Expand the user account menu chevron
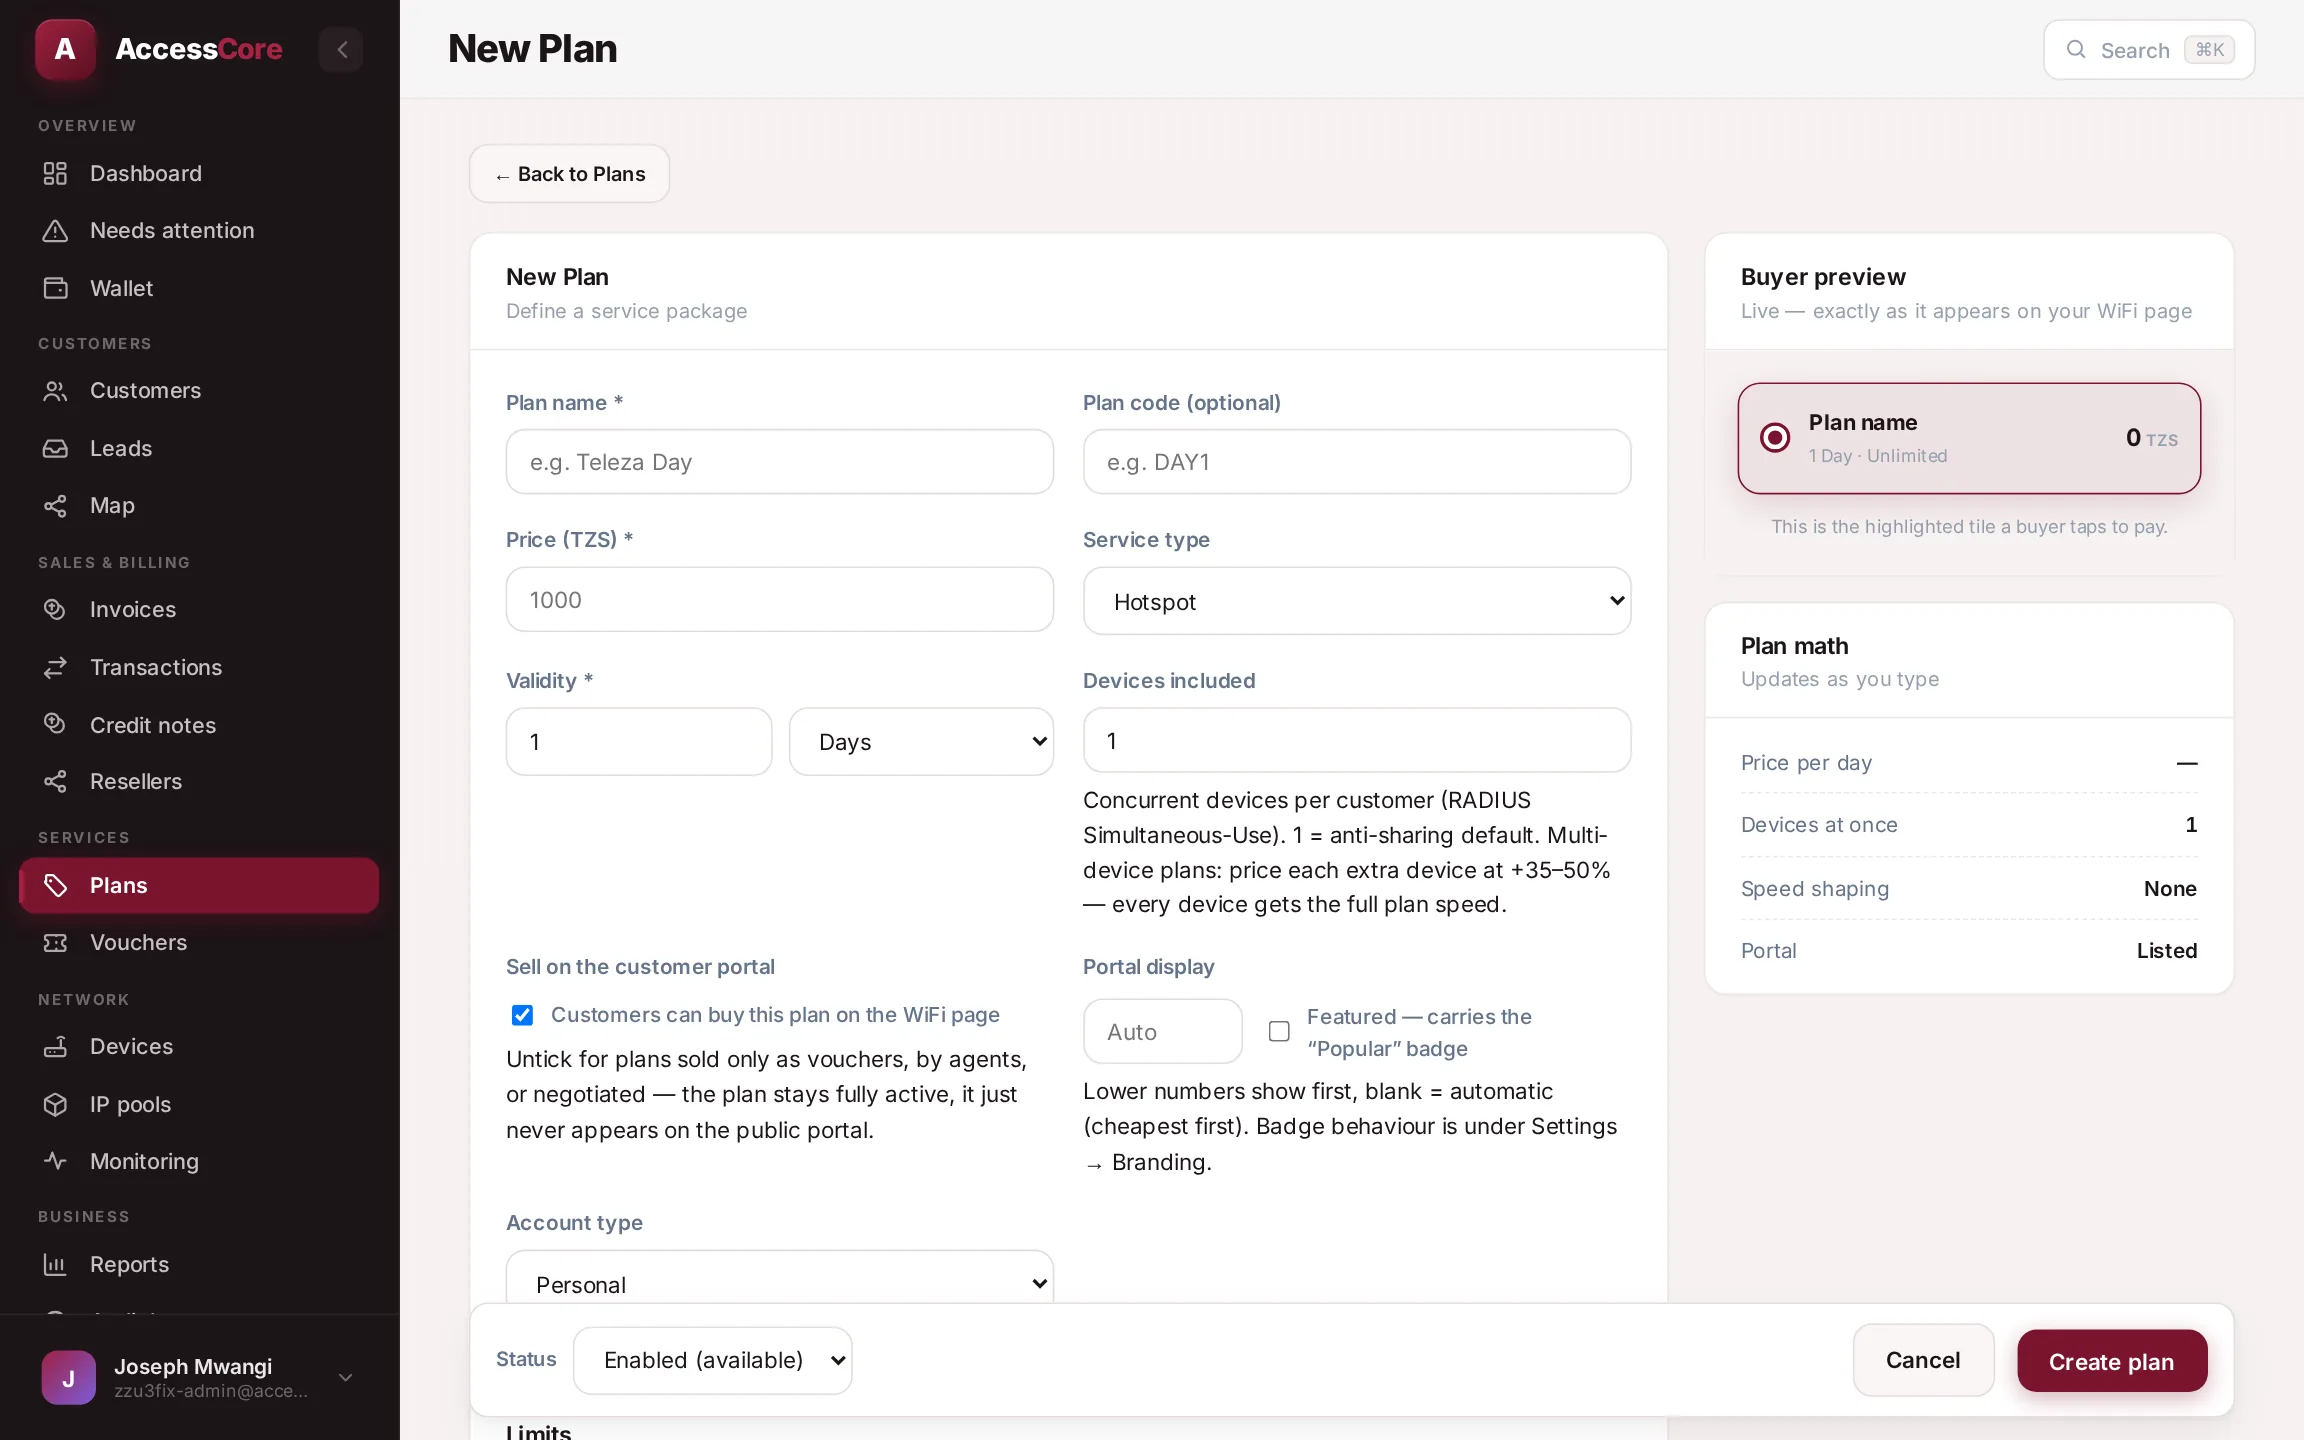Viewport: 2304px width, 1440px height. click(346, 1377)
